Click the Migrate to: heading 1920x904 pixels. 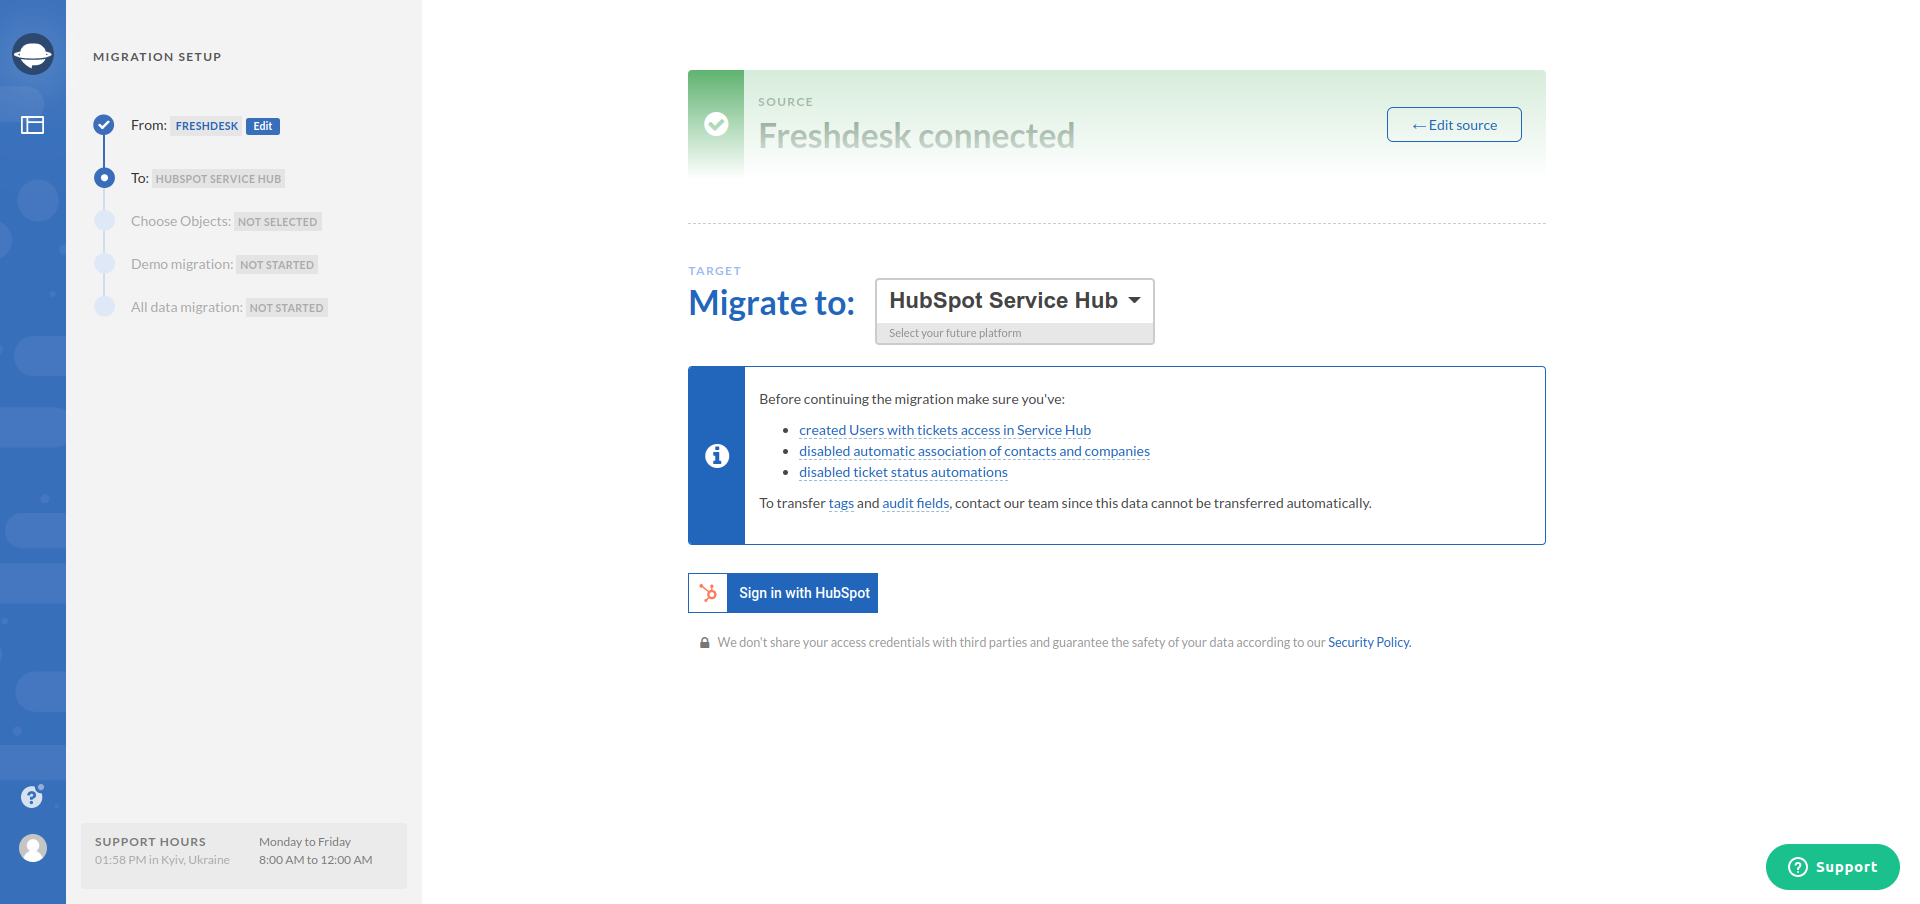coord(772,302)
